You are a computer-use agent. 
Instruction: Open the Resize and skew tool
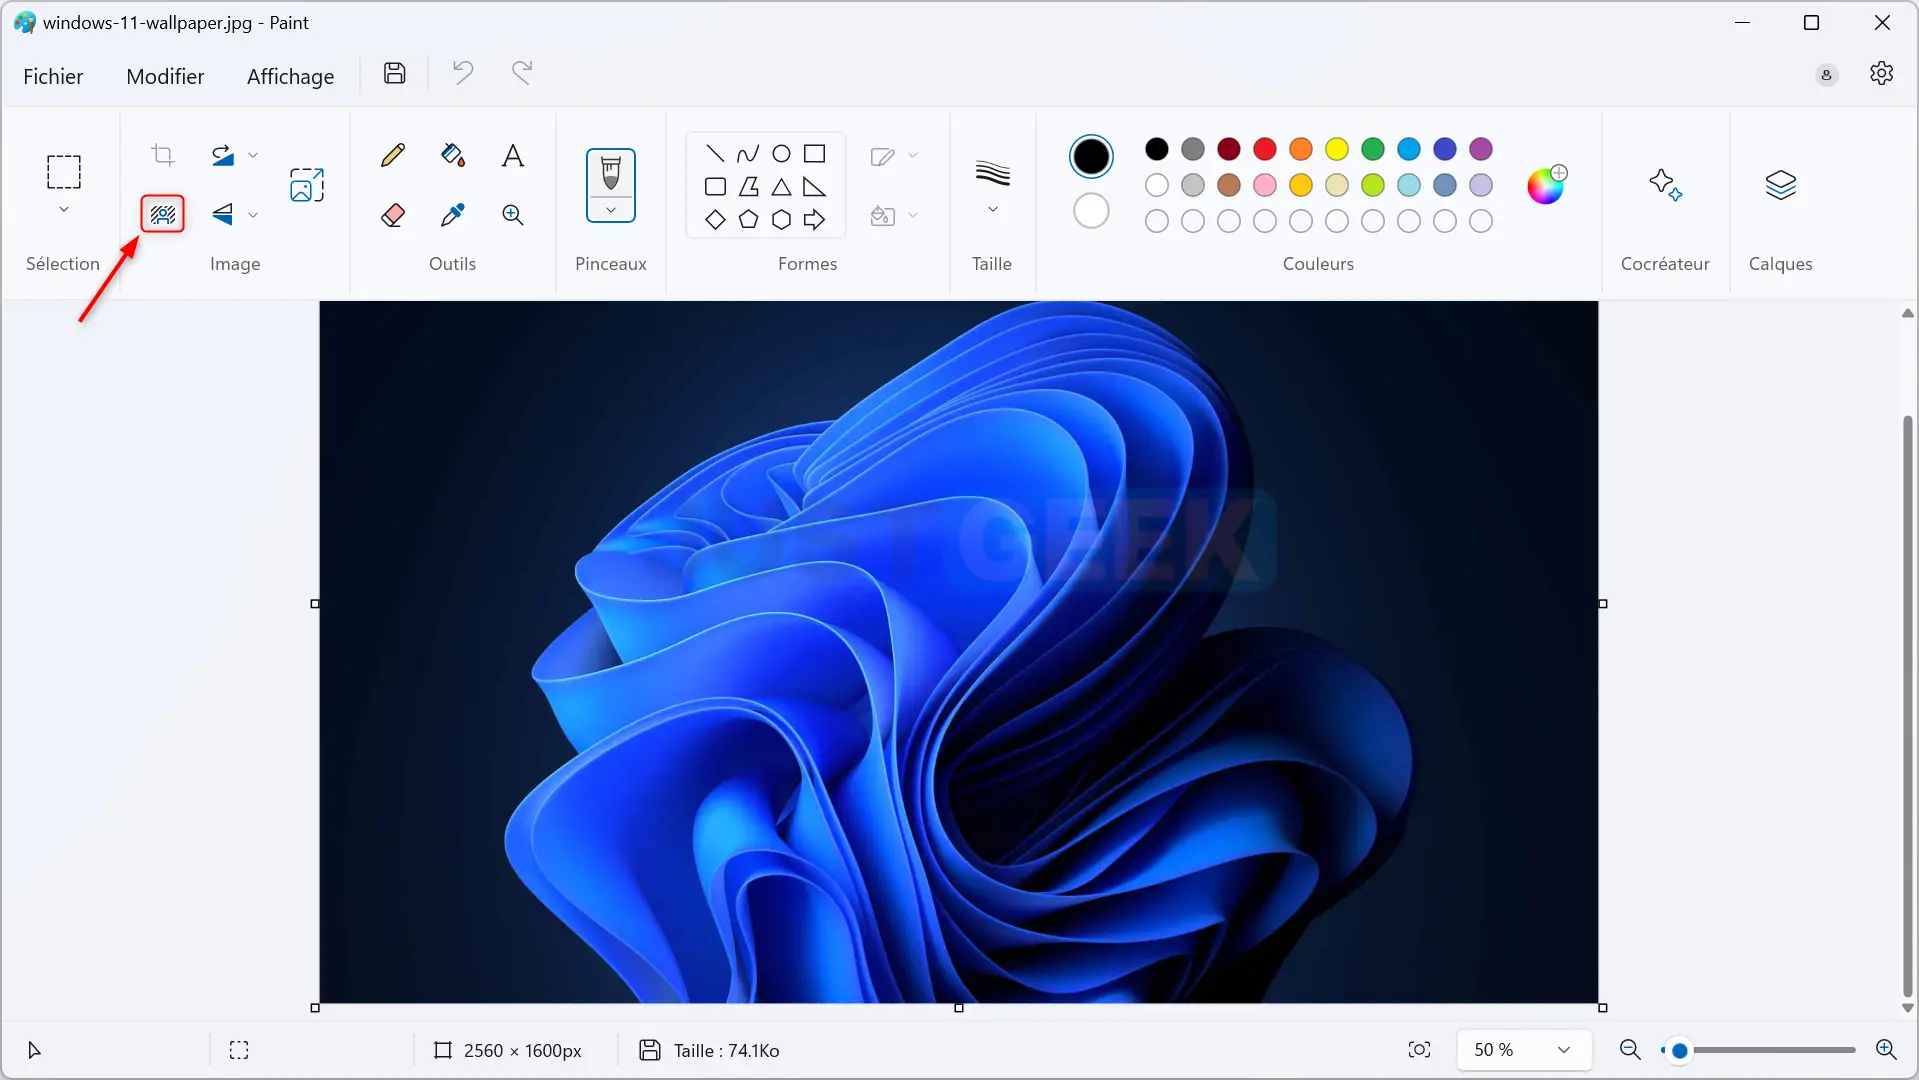coord(307,185)
